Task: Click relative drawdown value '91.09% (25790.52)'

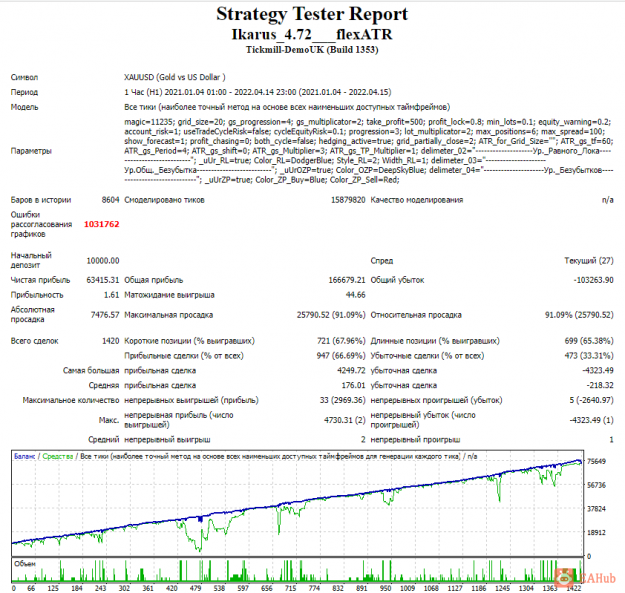Action: coord(579,315)
